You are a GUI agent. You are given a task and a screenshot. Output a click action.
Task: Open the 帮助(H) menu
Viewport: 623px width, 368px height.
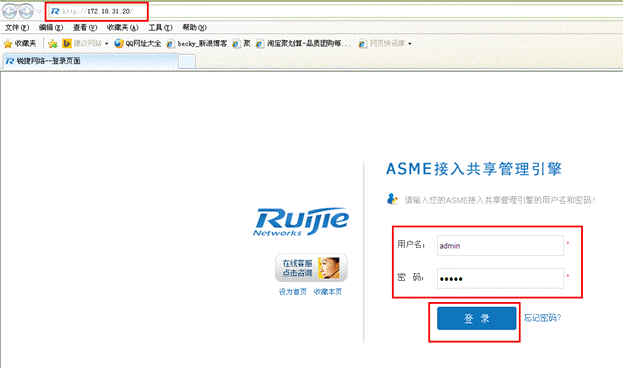[x=194, y=27]
